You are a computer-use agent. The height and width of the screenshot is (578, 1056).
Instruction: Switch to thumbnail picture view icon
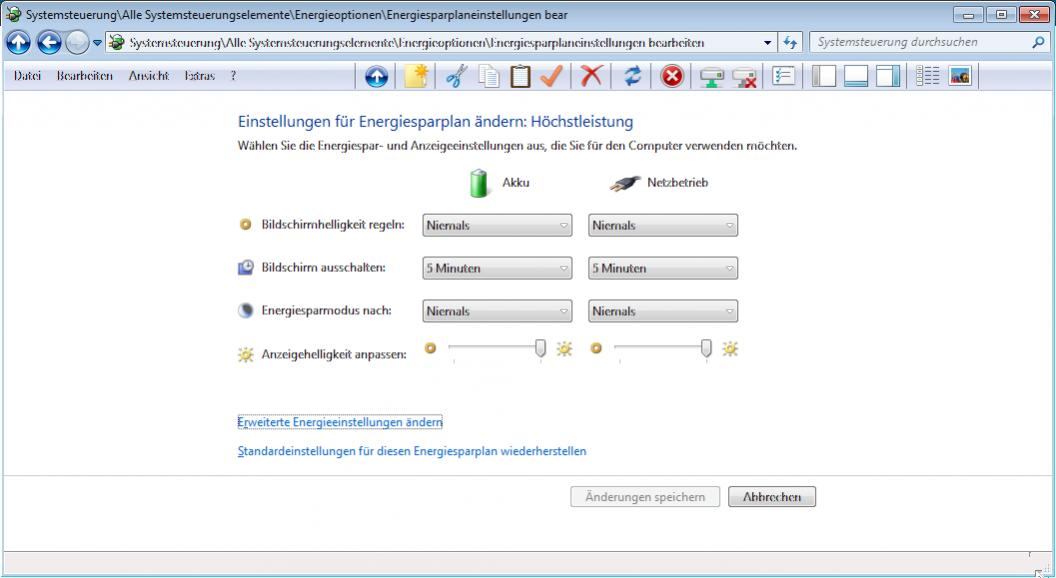click(x=960, y=75)
